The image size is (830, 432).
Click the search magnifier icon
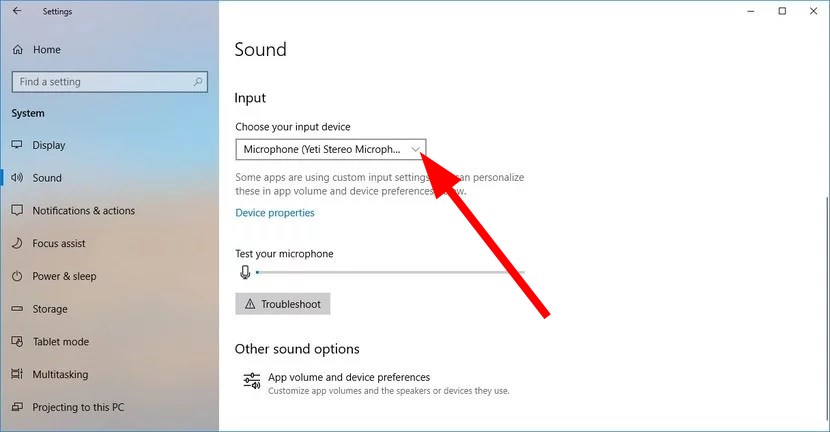(199, 82)
